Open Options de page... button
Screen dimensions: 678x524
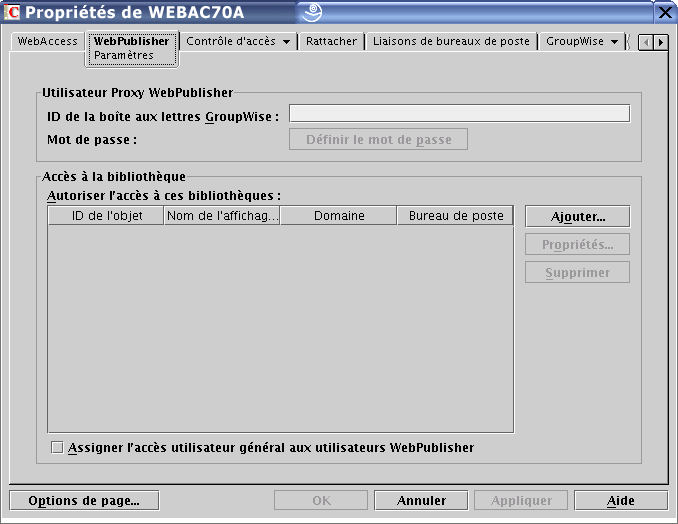point(84,501)
